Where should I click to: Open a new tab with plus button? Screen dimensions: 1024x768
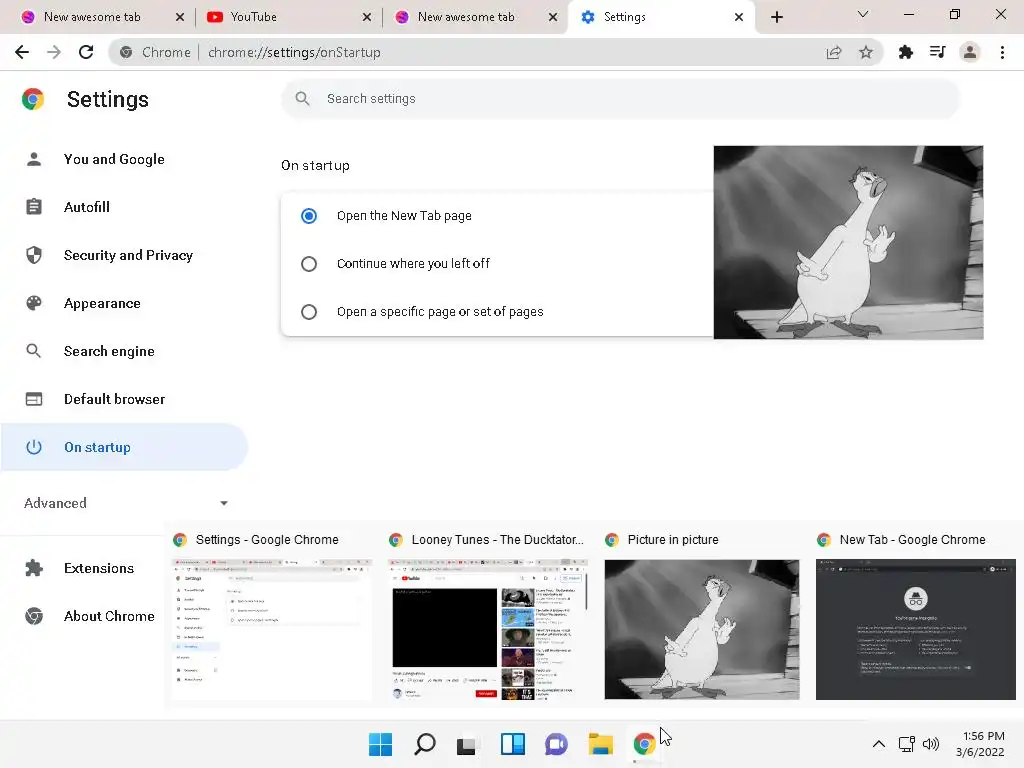click(x=776, y=17)
